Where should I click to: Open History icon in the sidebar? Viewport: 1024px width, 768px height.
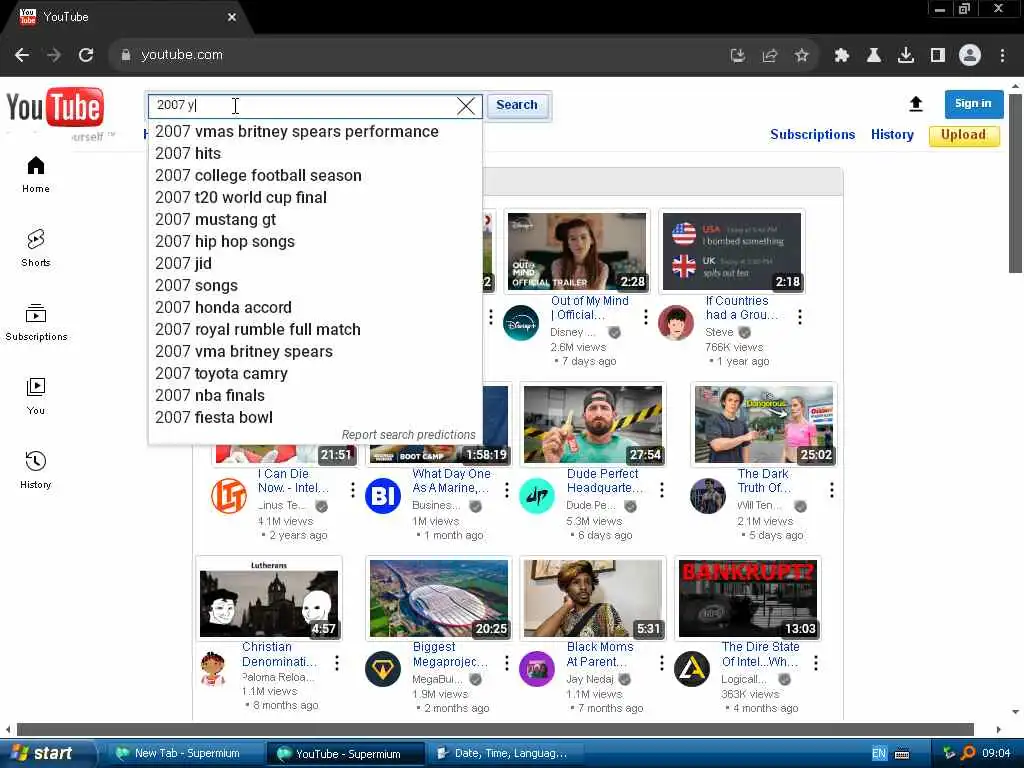click(x=36, y=461)
